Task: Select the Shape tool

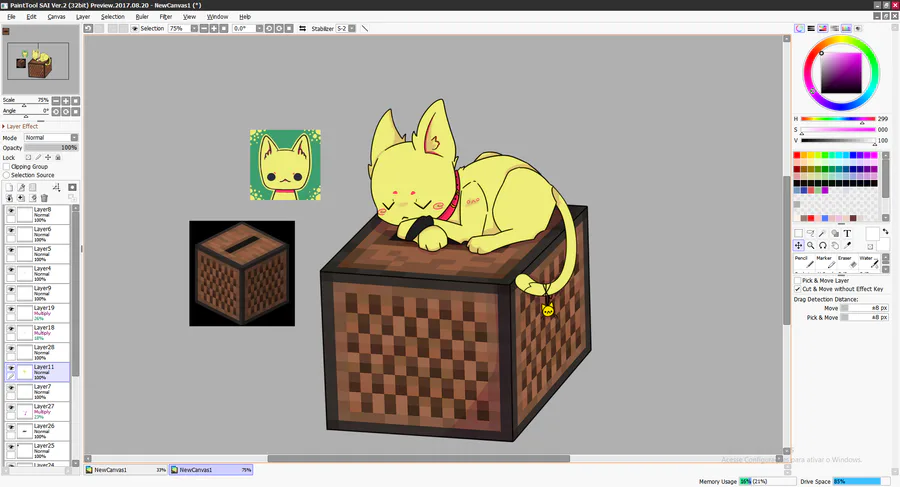Action: pos(835,233)
